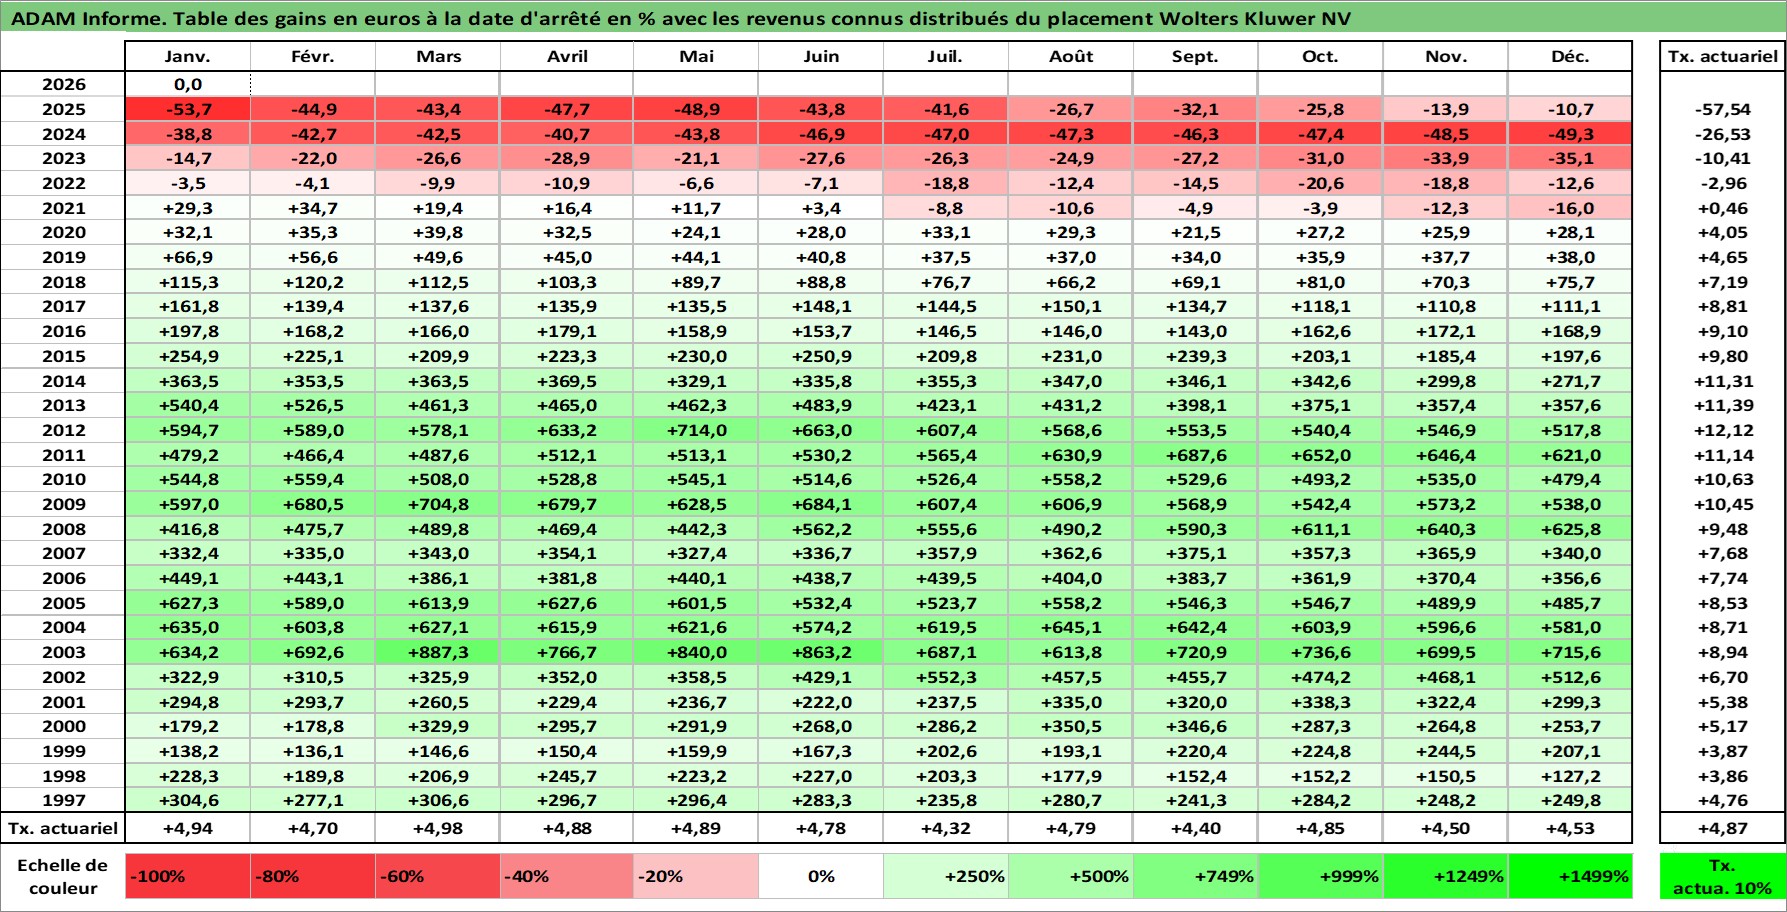Click the 2010 row label
Image resolution: width=1787 pixels, height=912 pixels.
[64, 479]
